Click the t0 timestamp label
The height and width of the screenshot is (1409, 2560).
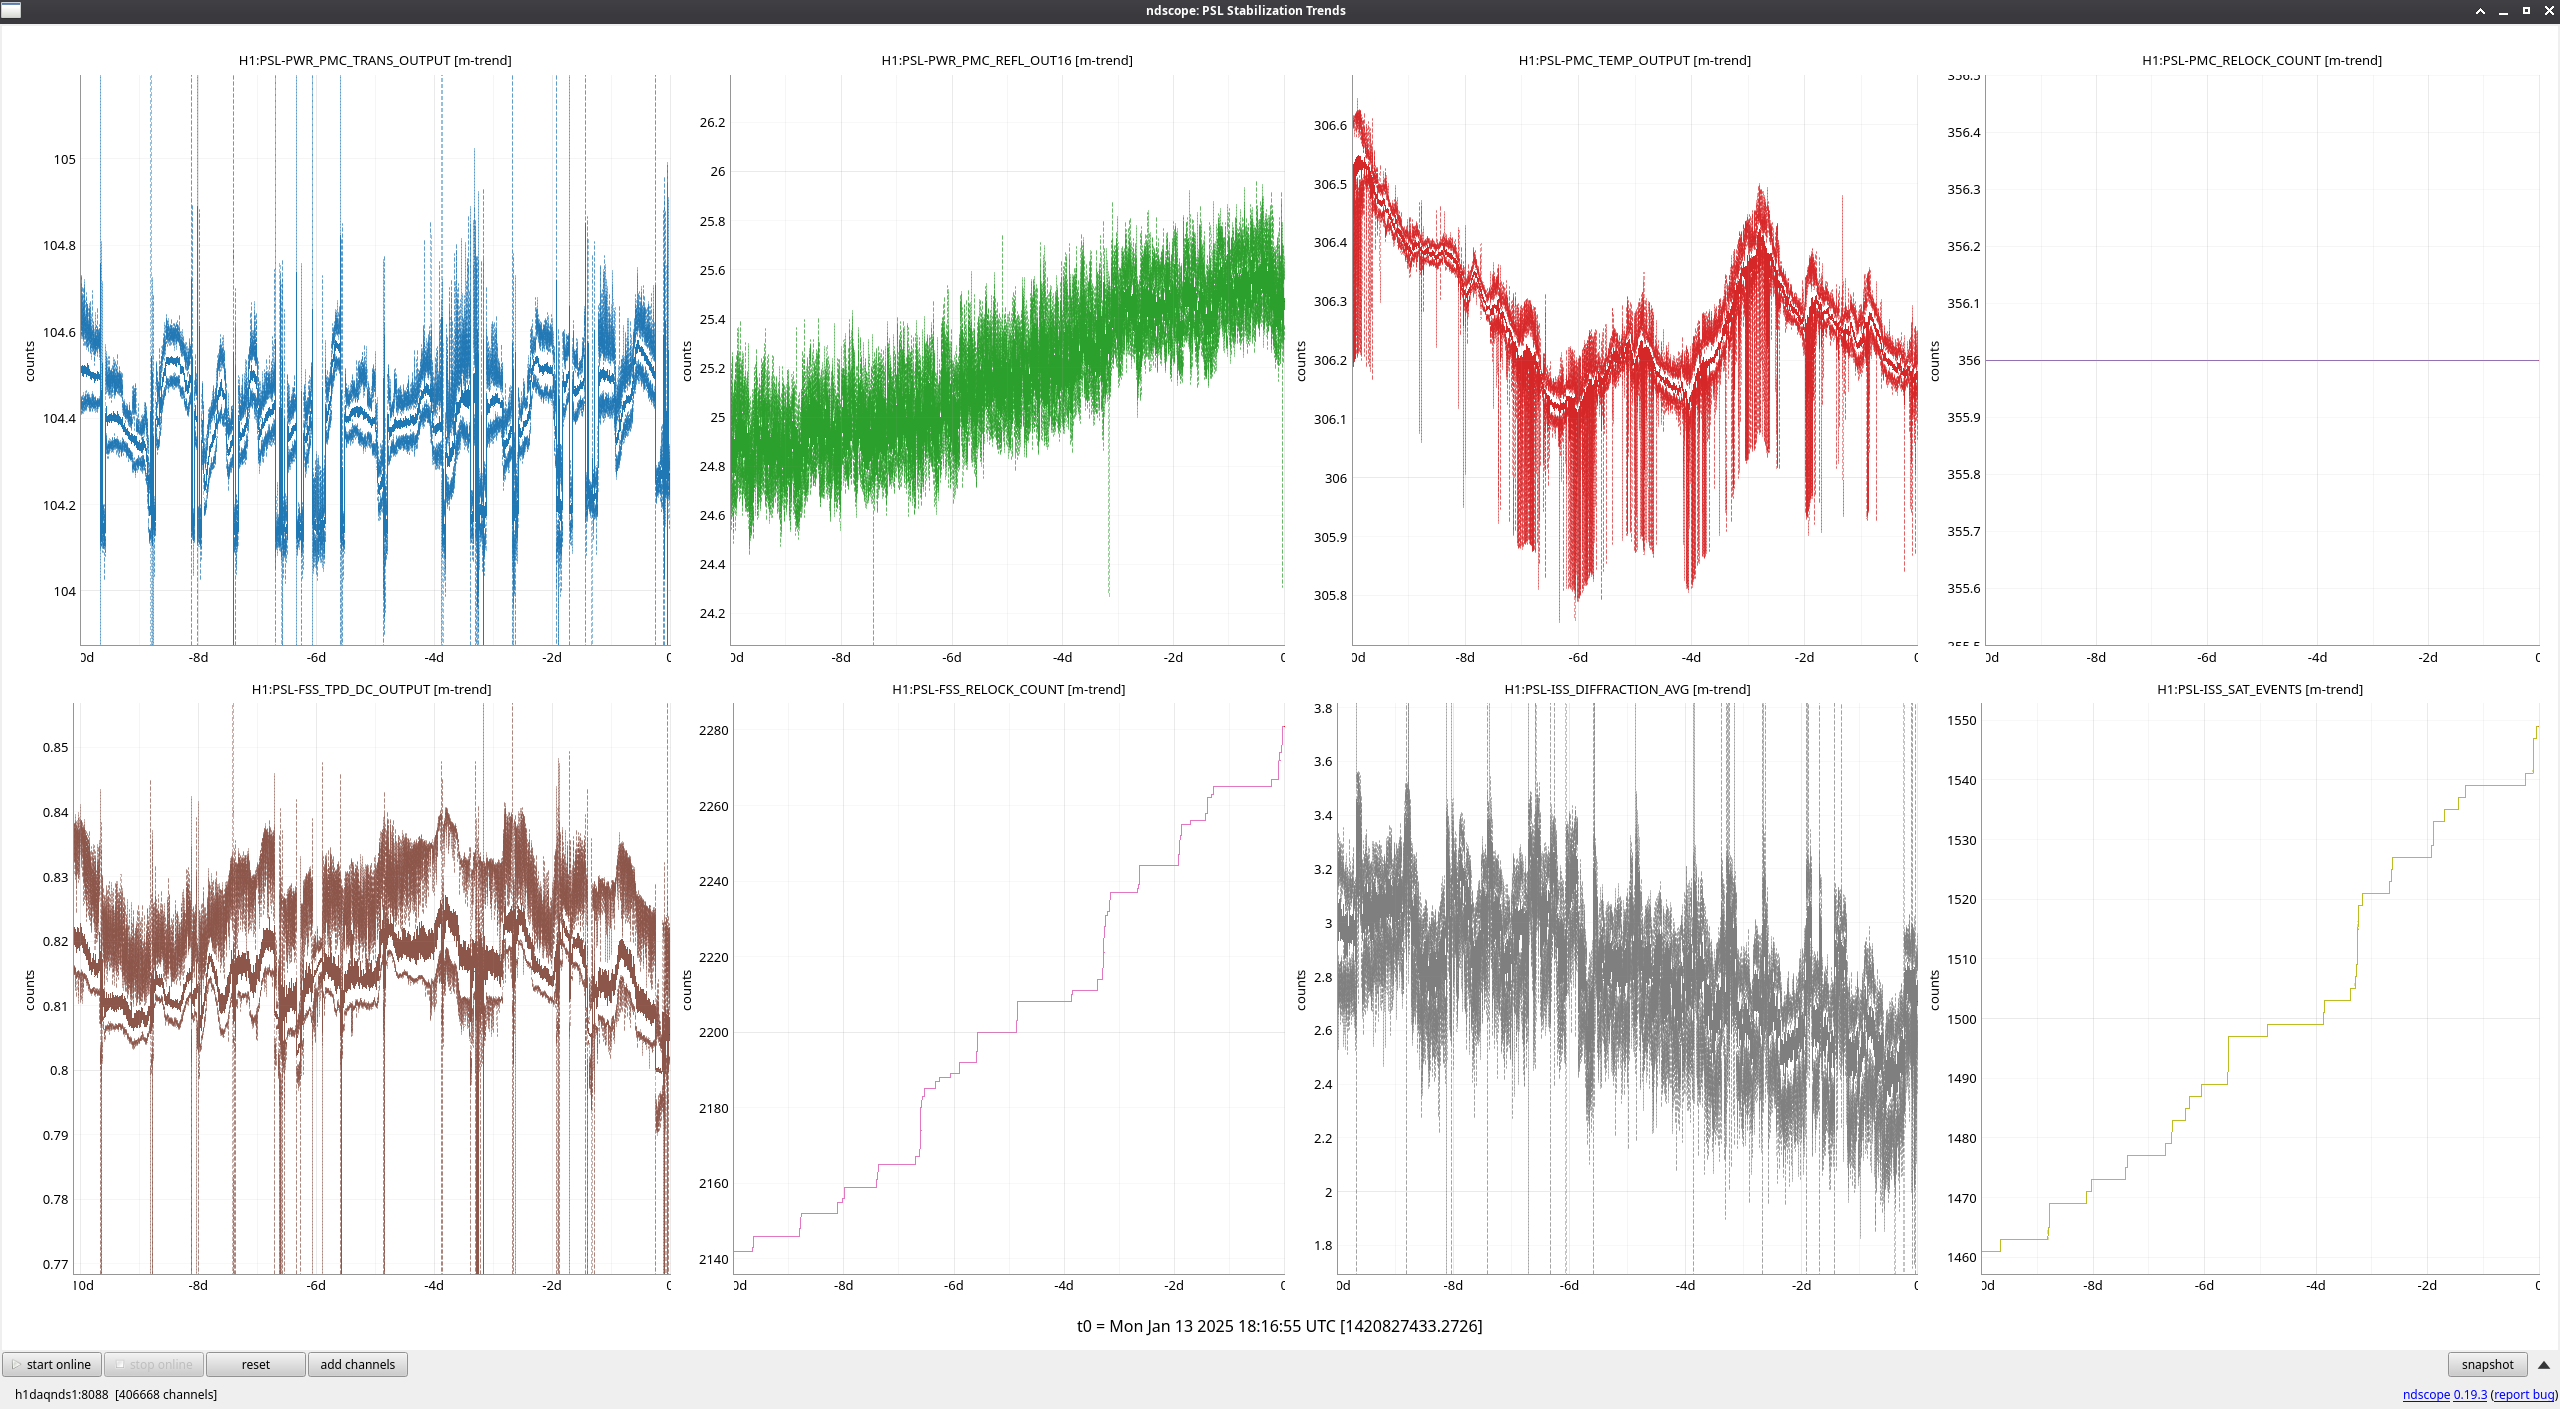click(1280, 1326)
